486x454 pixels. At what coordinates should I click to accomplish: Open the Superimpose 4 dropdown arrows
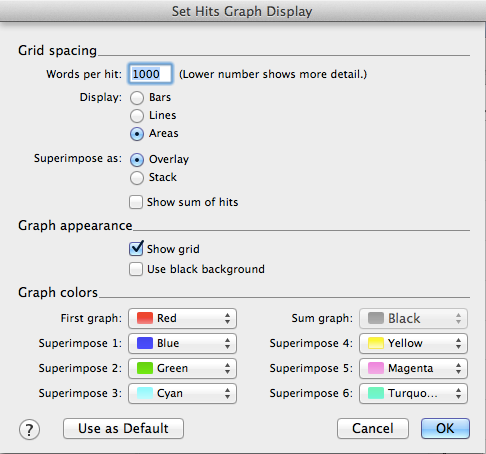458,343
